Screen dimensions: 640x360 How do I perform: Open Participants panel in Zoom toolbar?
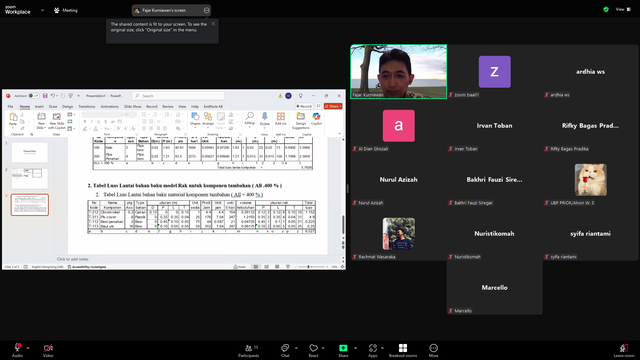[x=249, y=350]
